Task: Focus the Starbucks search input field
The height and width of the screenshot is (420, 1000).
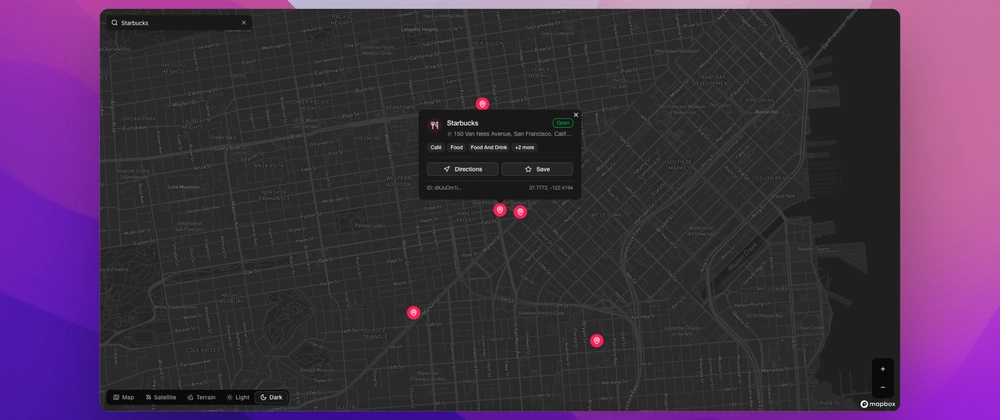Action: pos(179,23)
